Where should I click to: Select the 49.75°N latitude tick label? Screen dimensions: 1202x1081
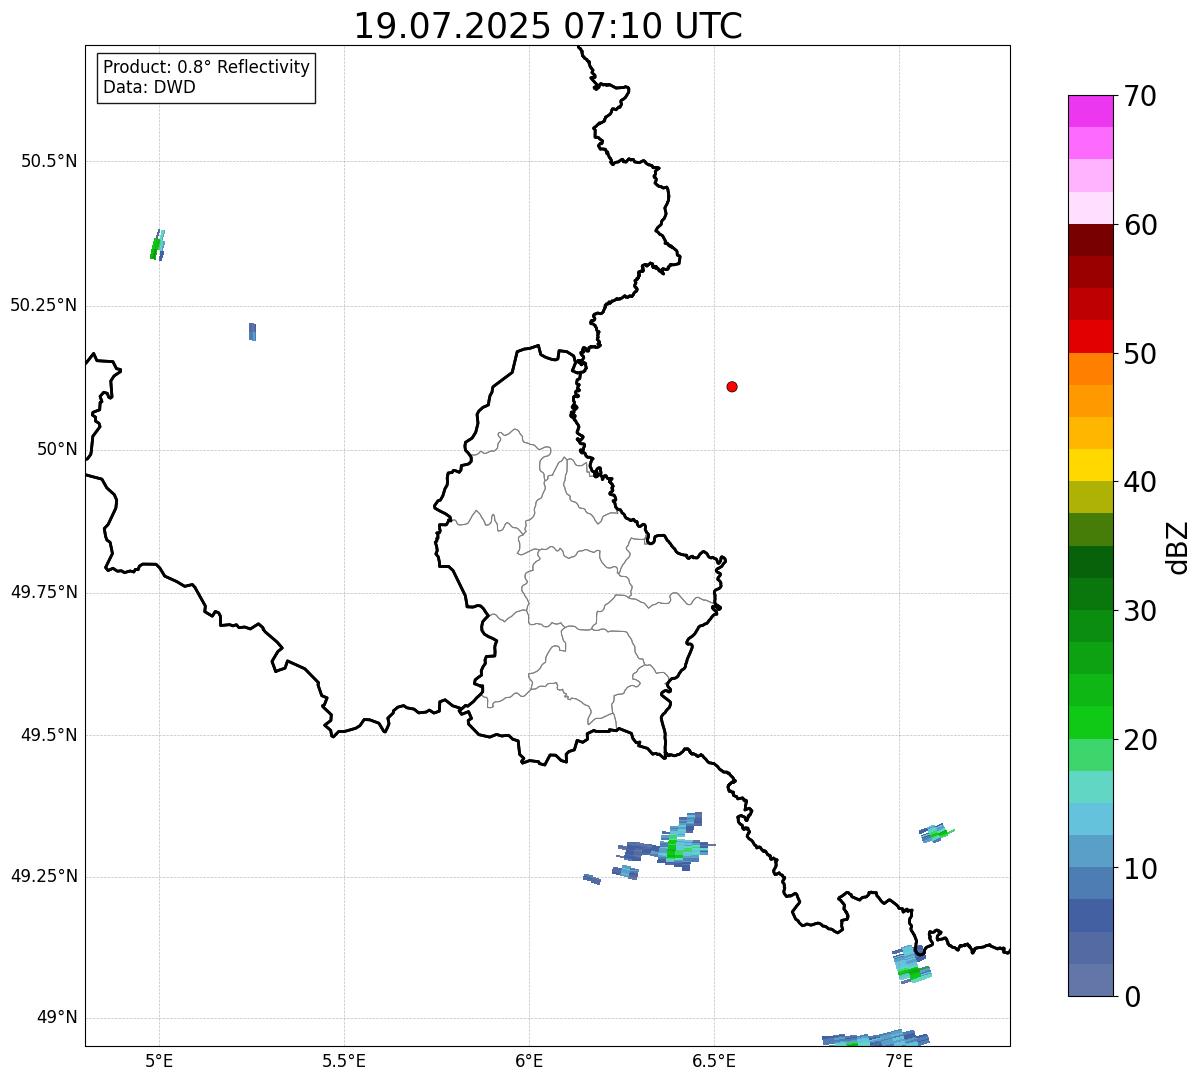[44, 592]
